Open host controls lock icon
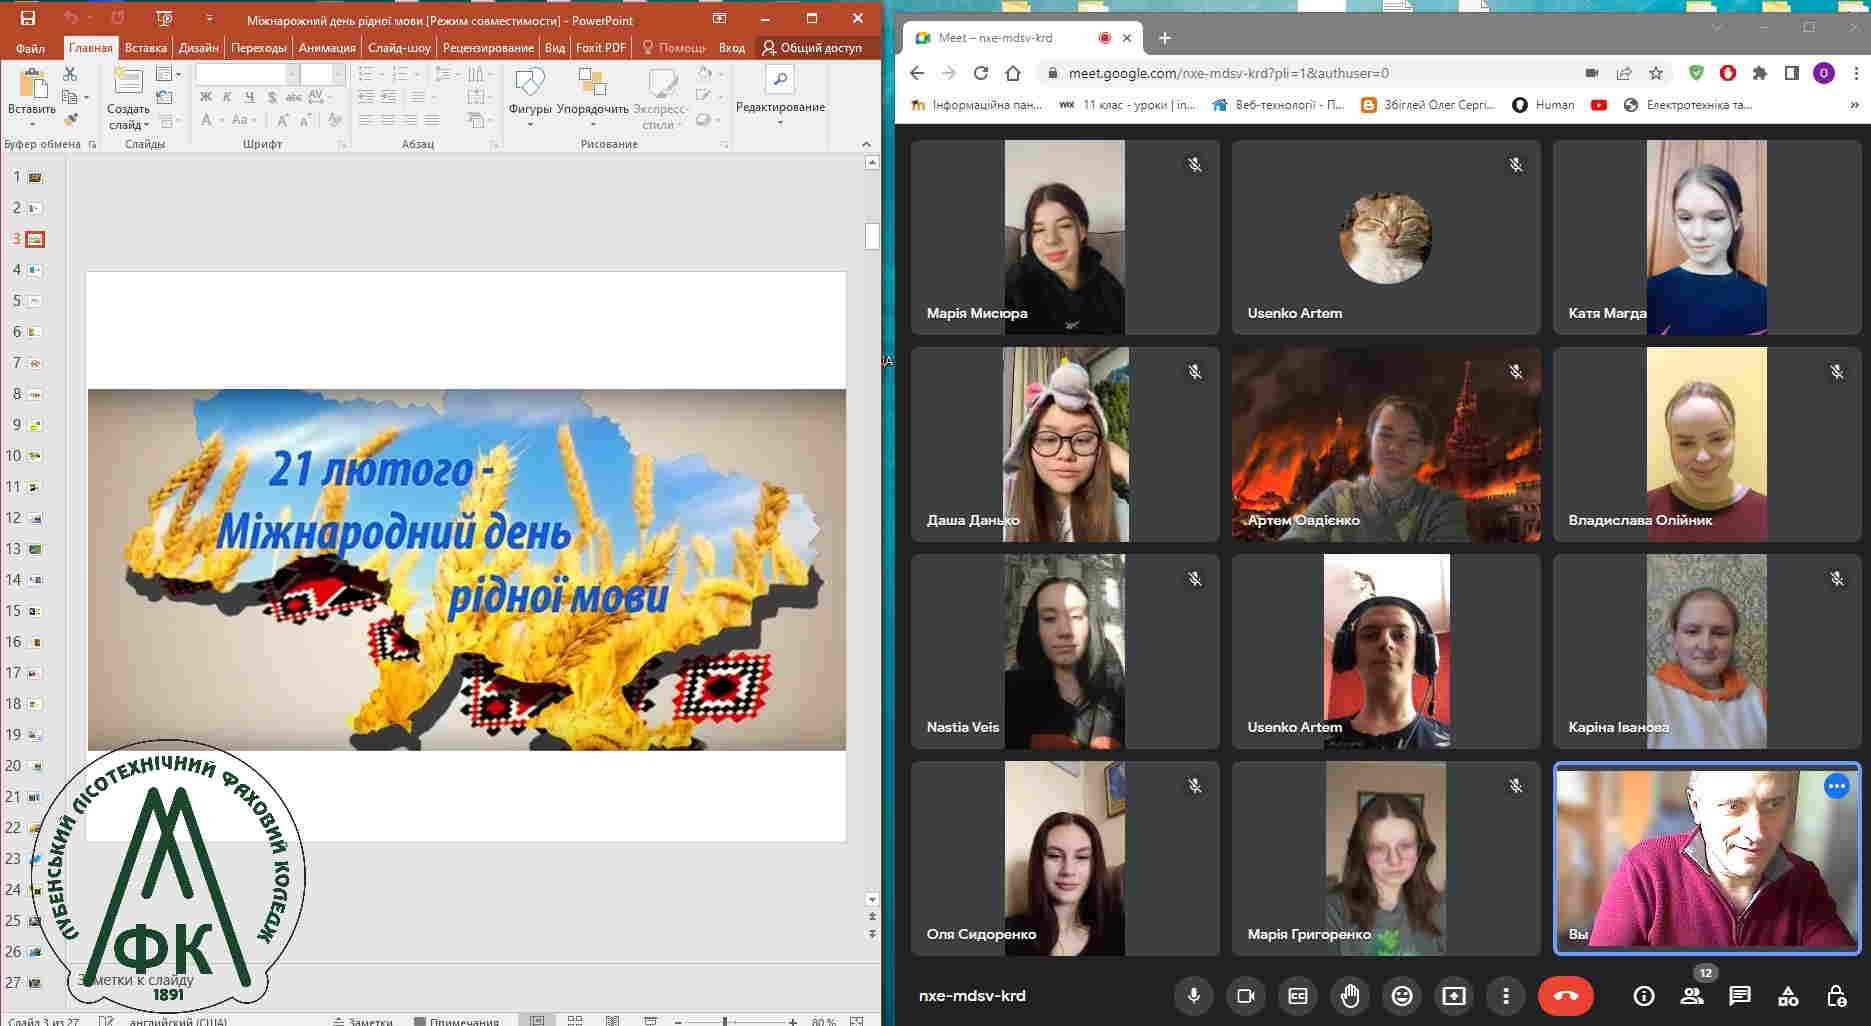1871x1026 pixels. (1836, 996)
